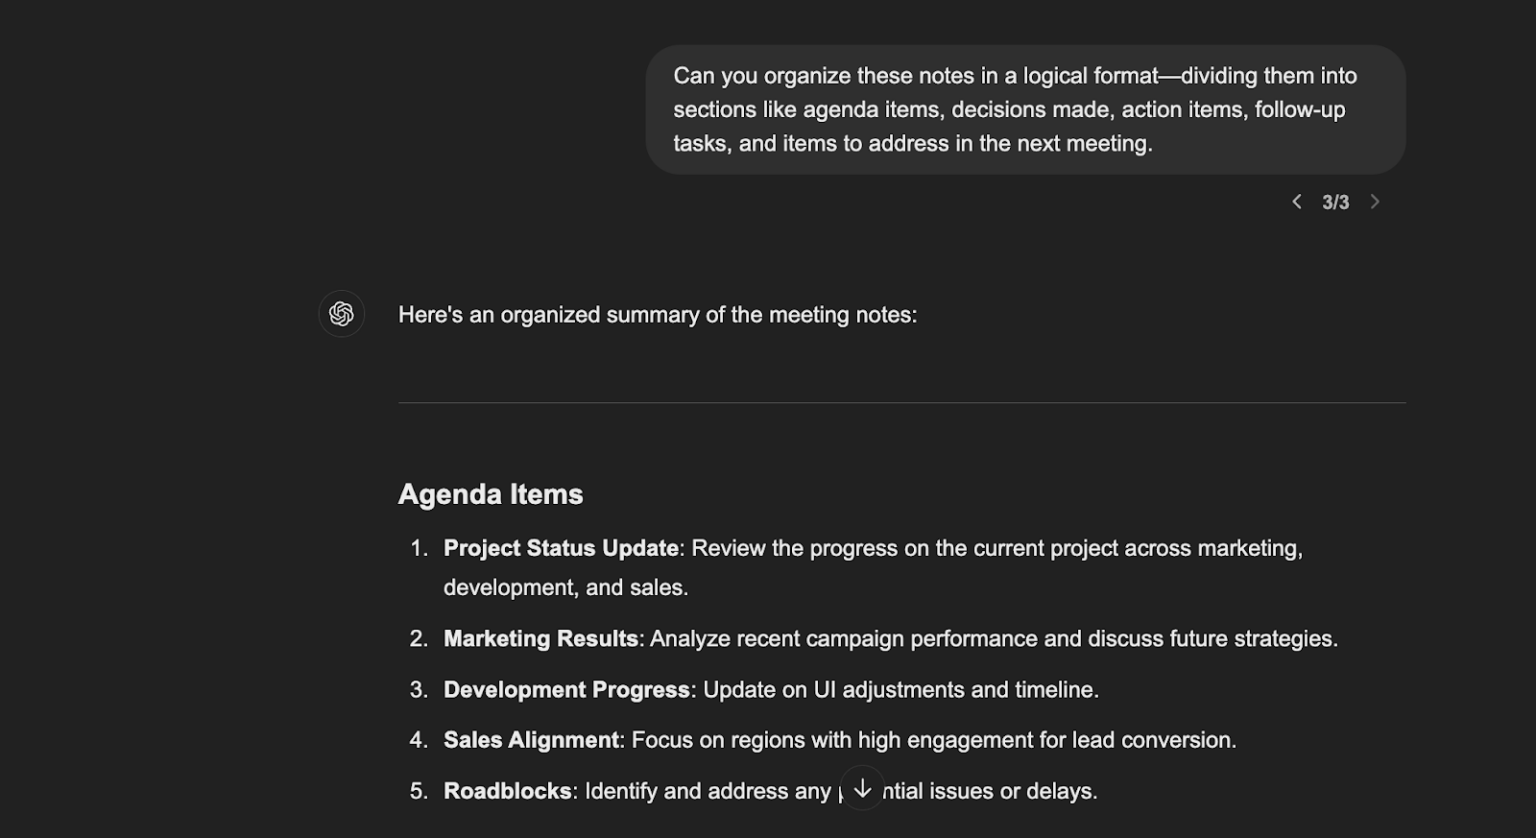The height and width of the screenshot is (838, 1536).
Task: Click the horizontal divider under the summary intro
Action: click(x=901, y=402)
